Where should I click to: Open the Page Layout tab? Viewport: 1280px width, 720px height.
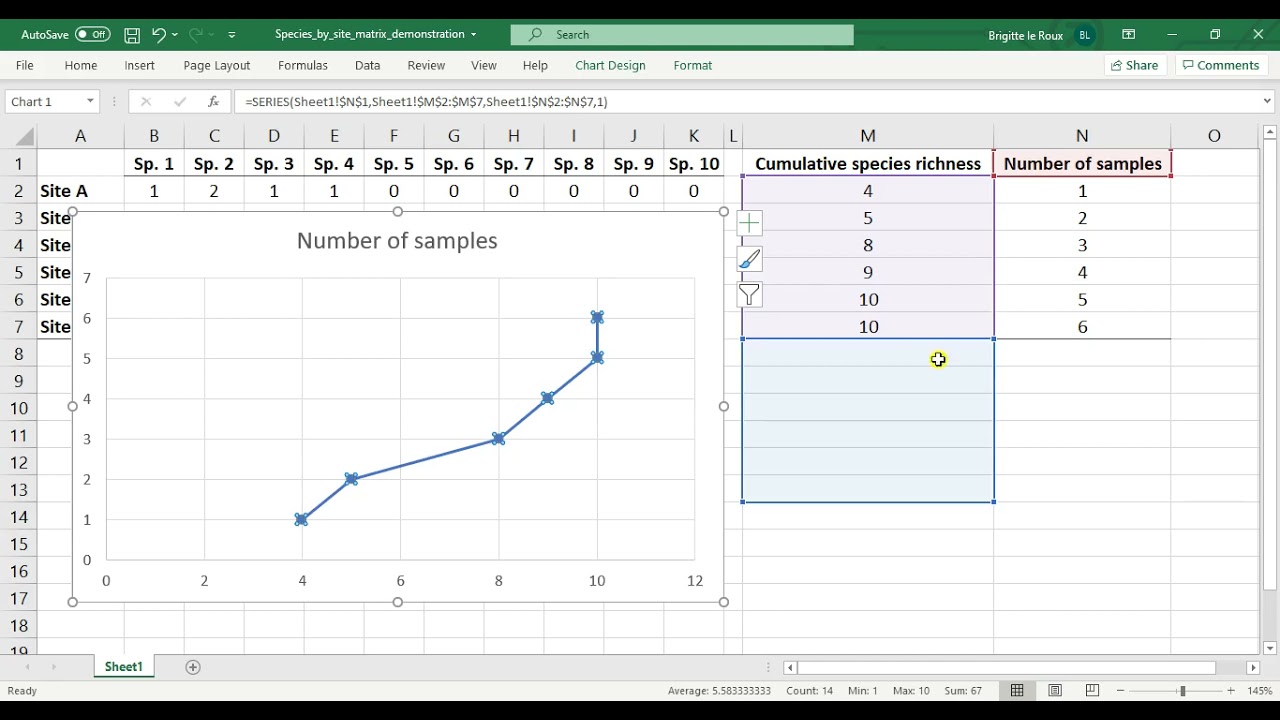tap(216, 65)
